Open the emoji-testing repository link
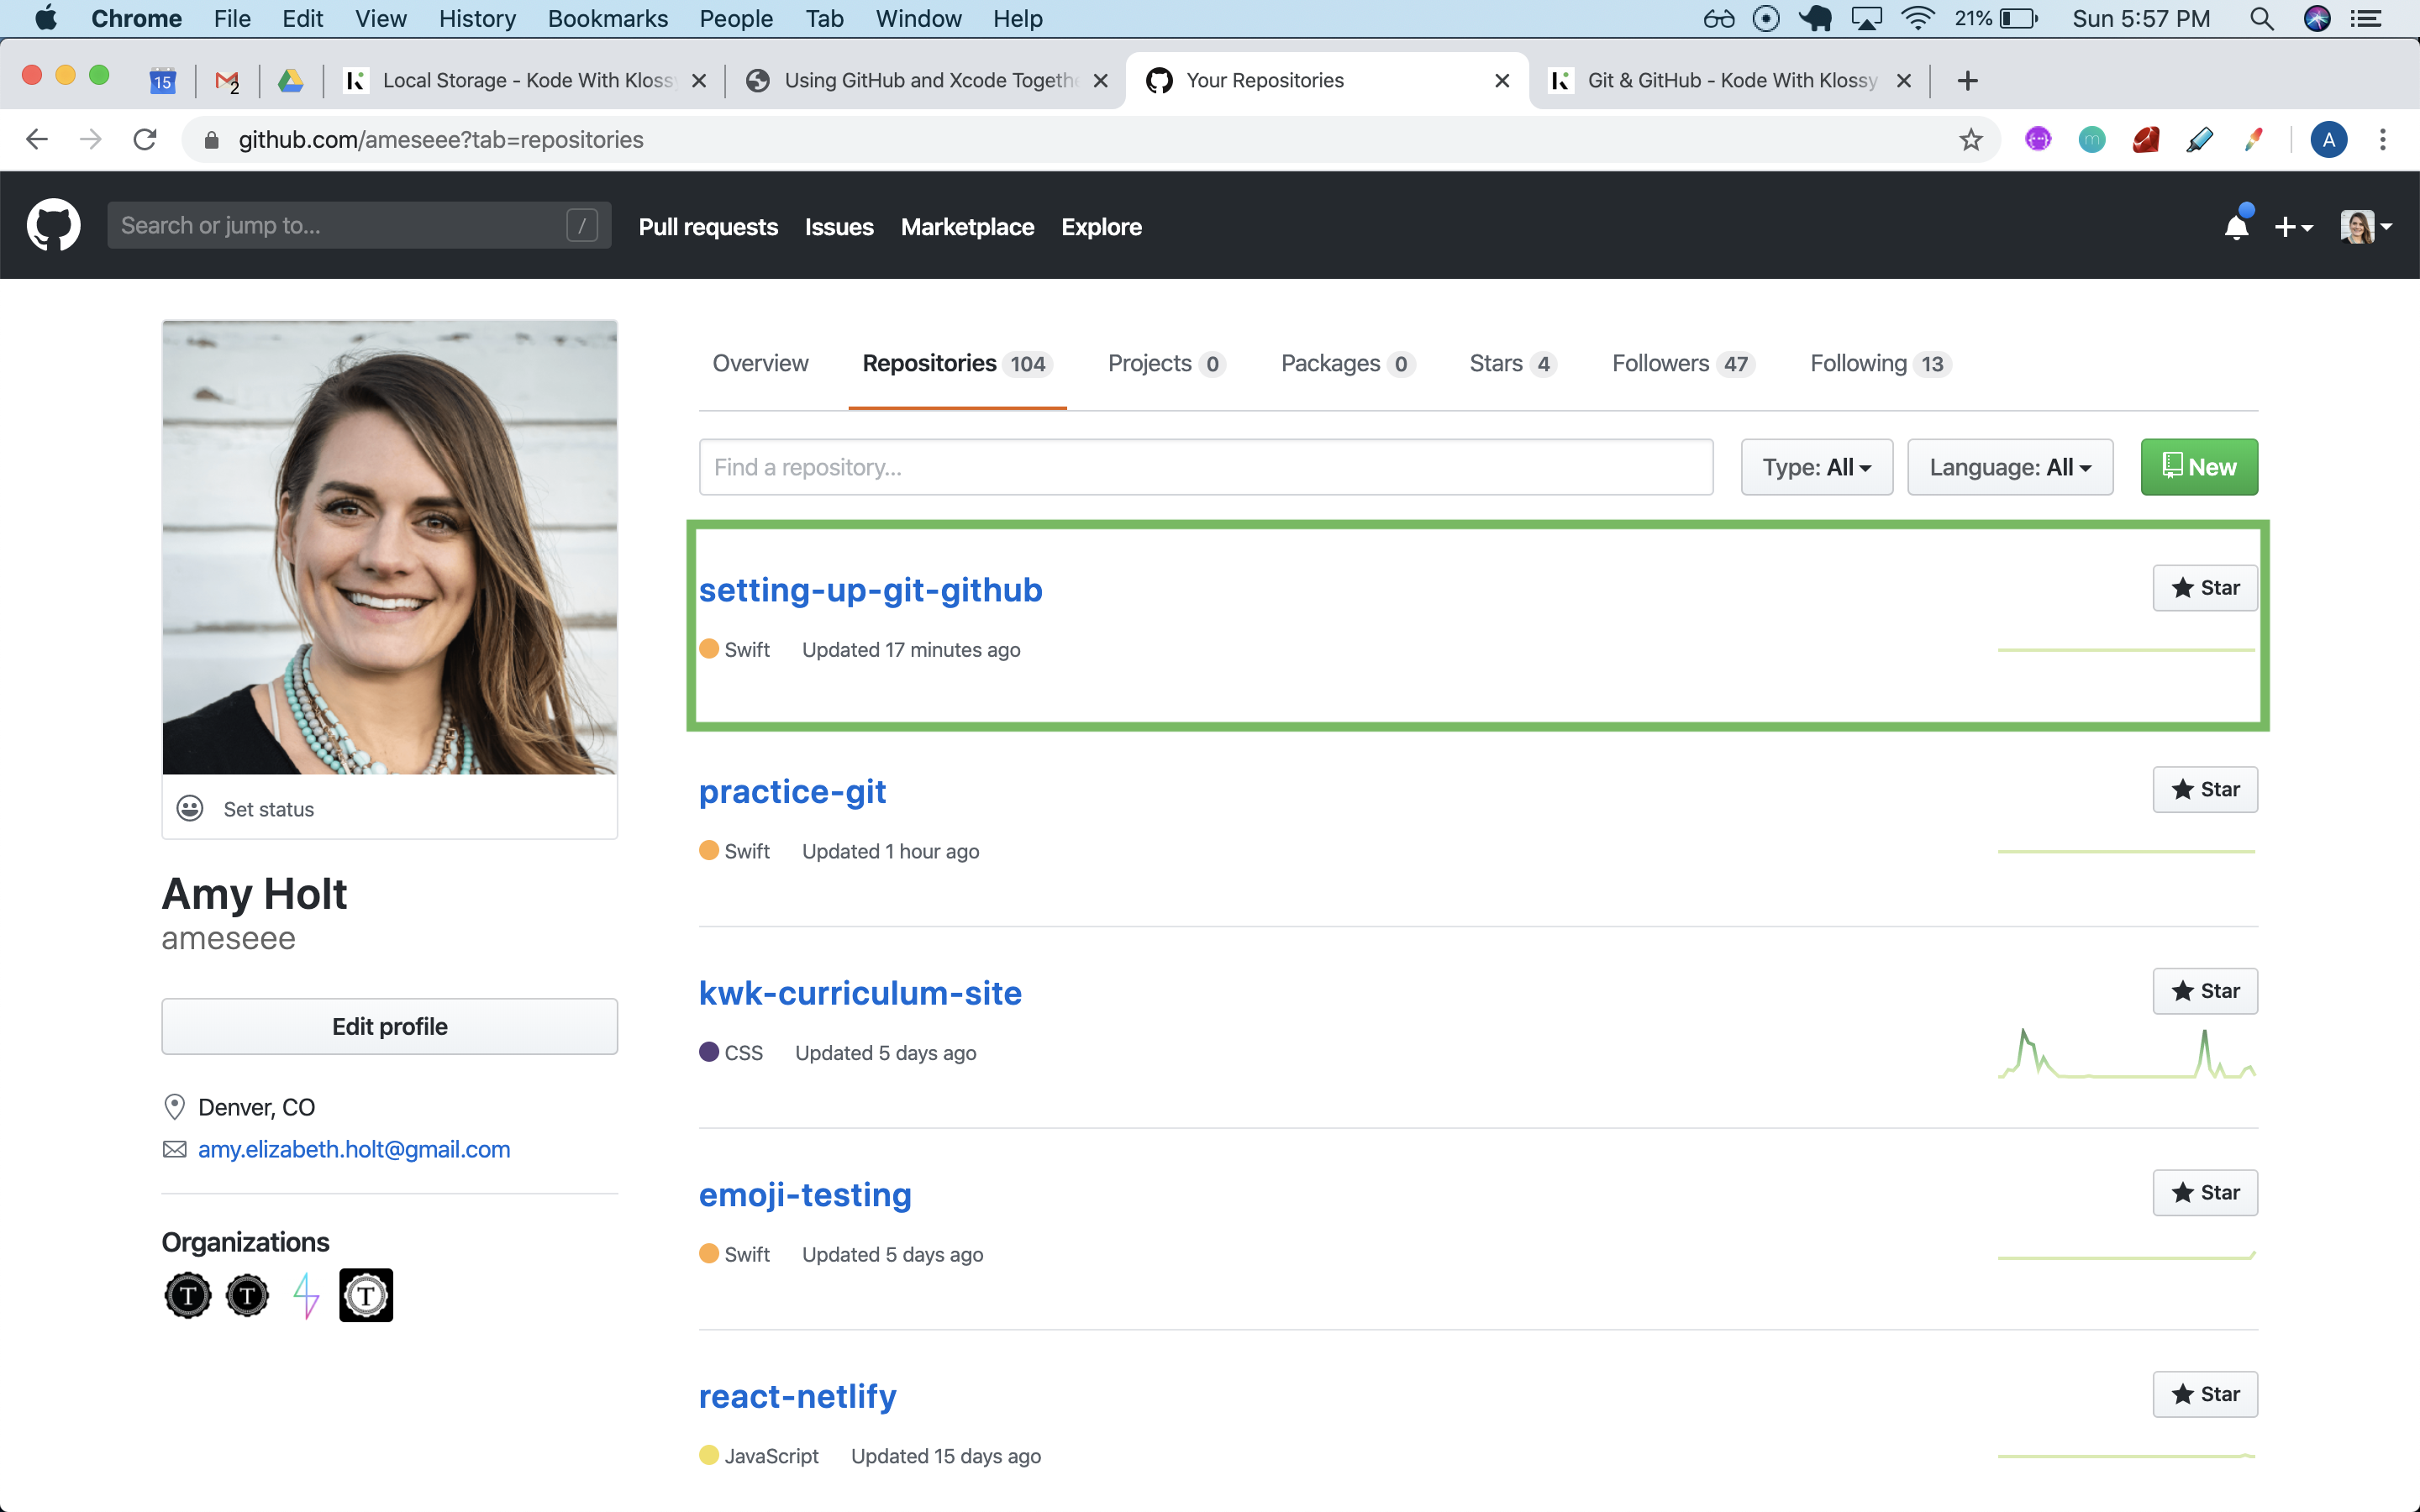 tap(805, 1194)
